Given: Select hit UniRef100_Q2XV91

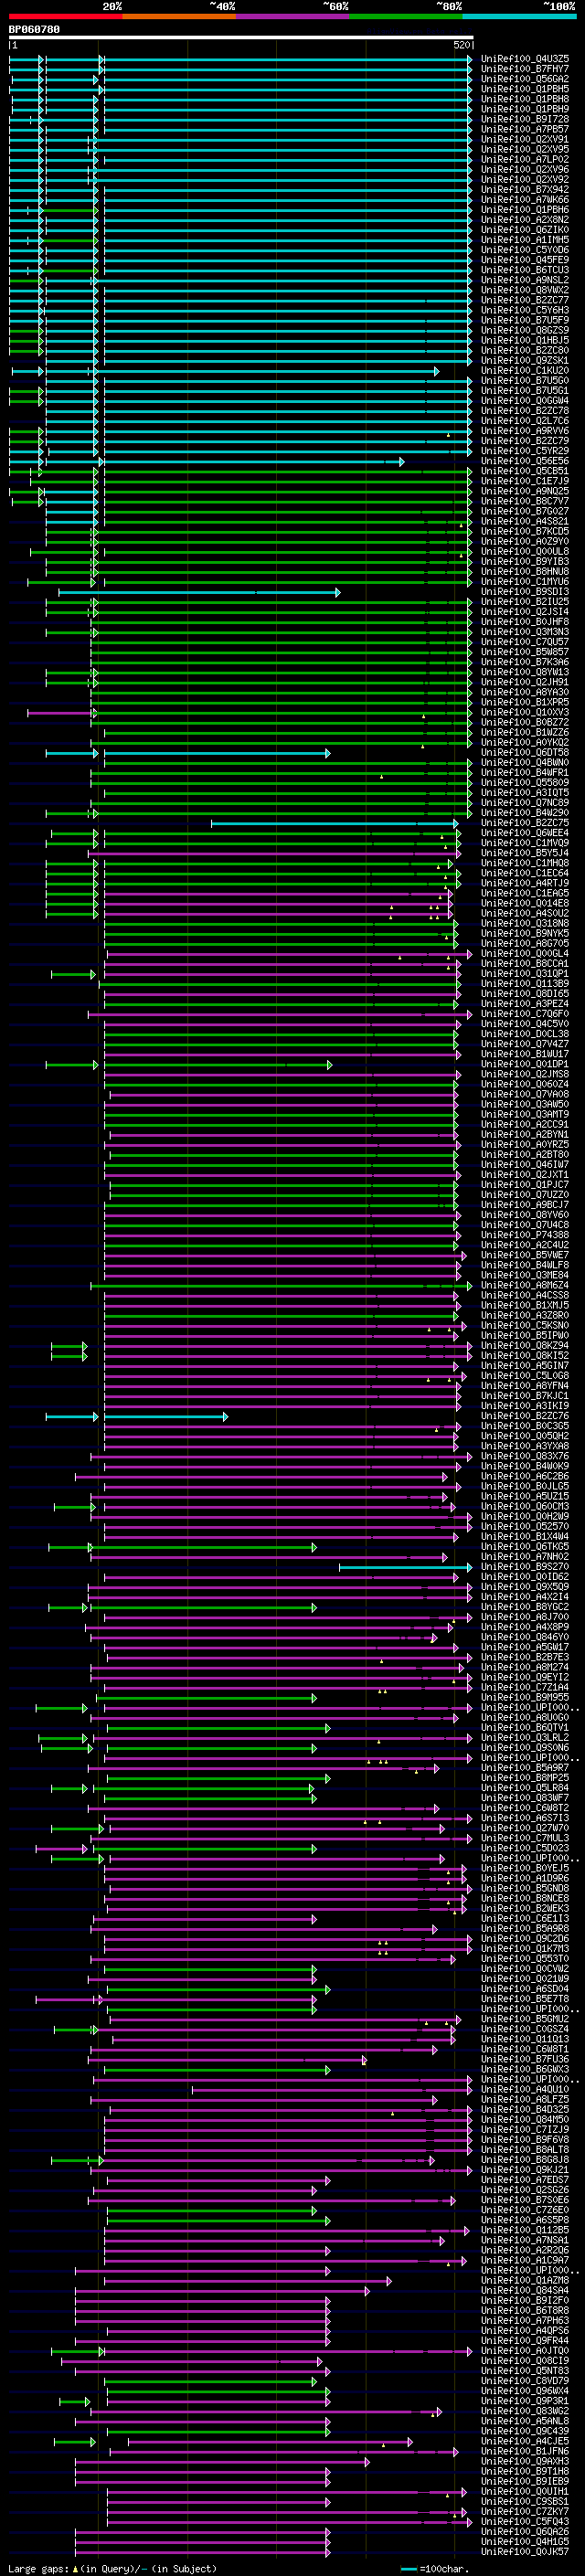Looking at the screenshot, I should coord(525,139).
